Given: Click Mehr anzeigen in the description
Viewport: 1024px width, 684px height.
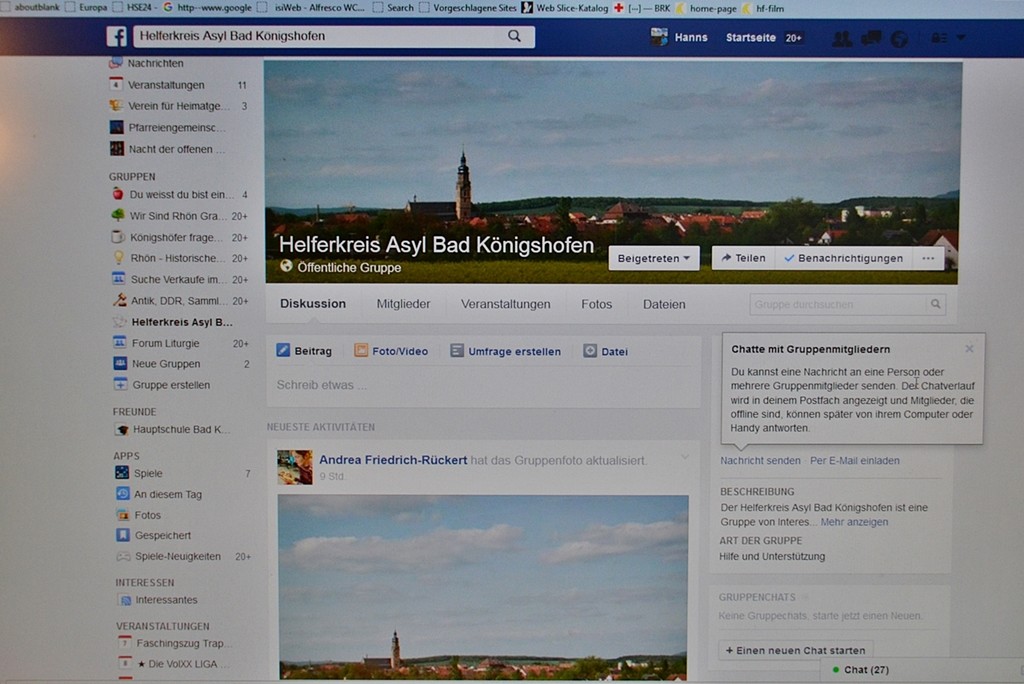Looking at the screenshot, I should click(854, 522).
